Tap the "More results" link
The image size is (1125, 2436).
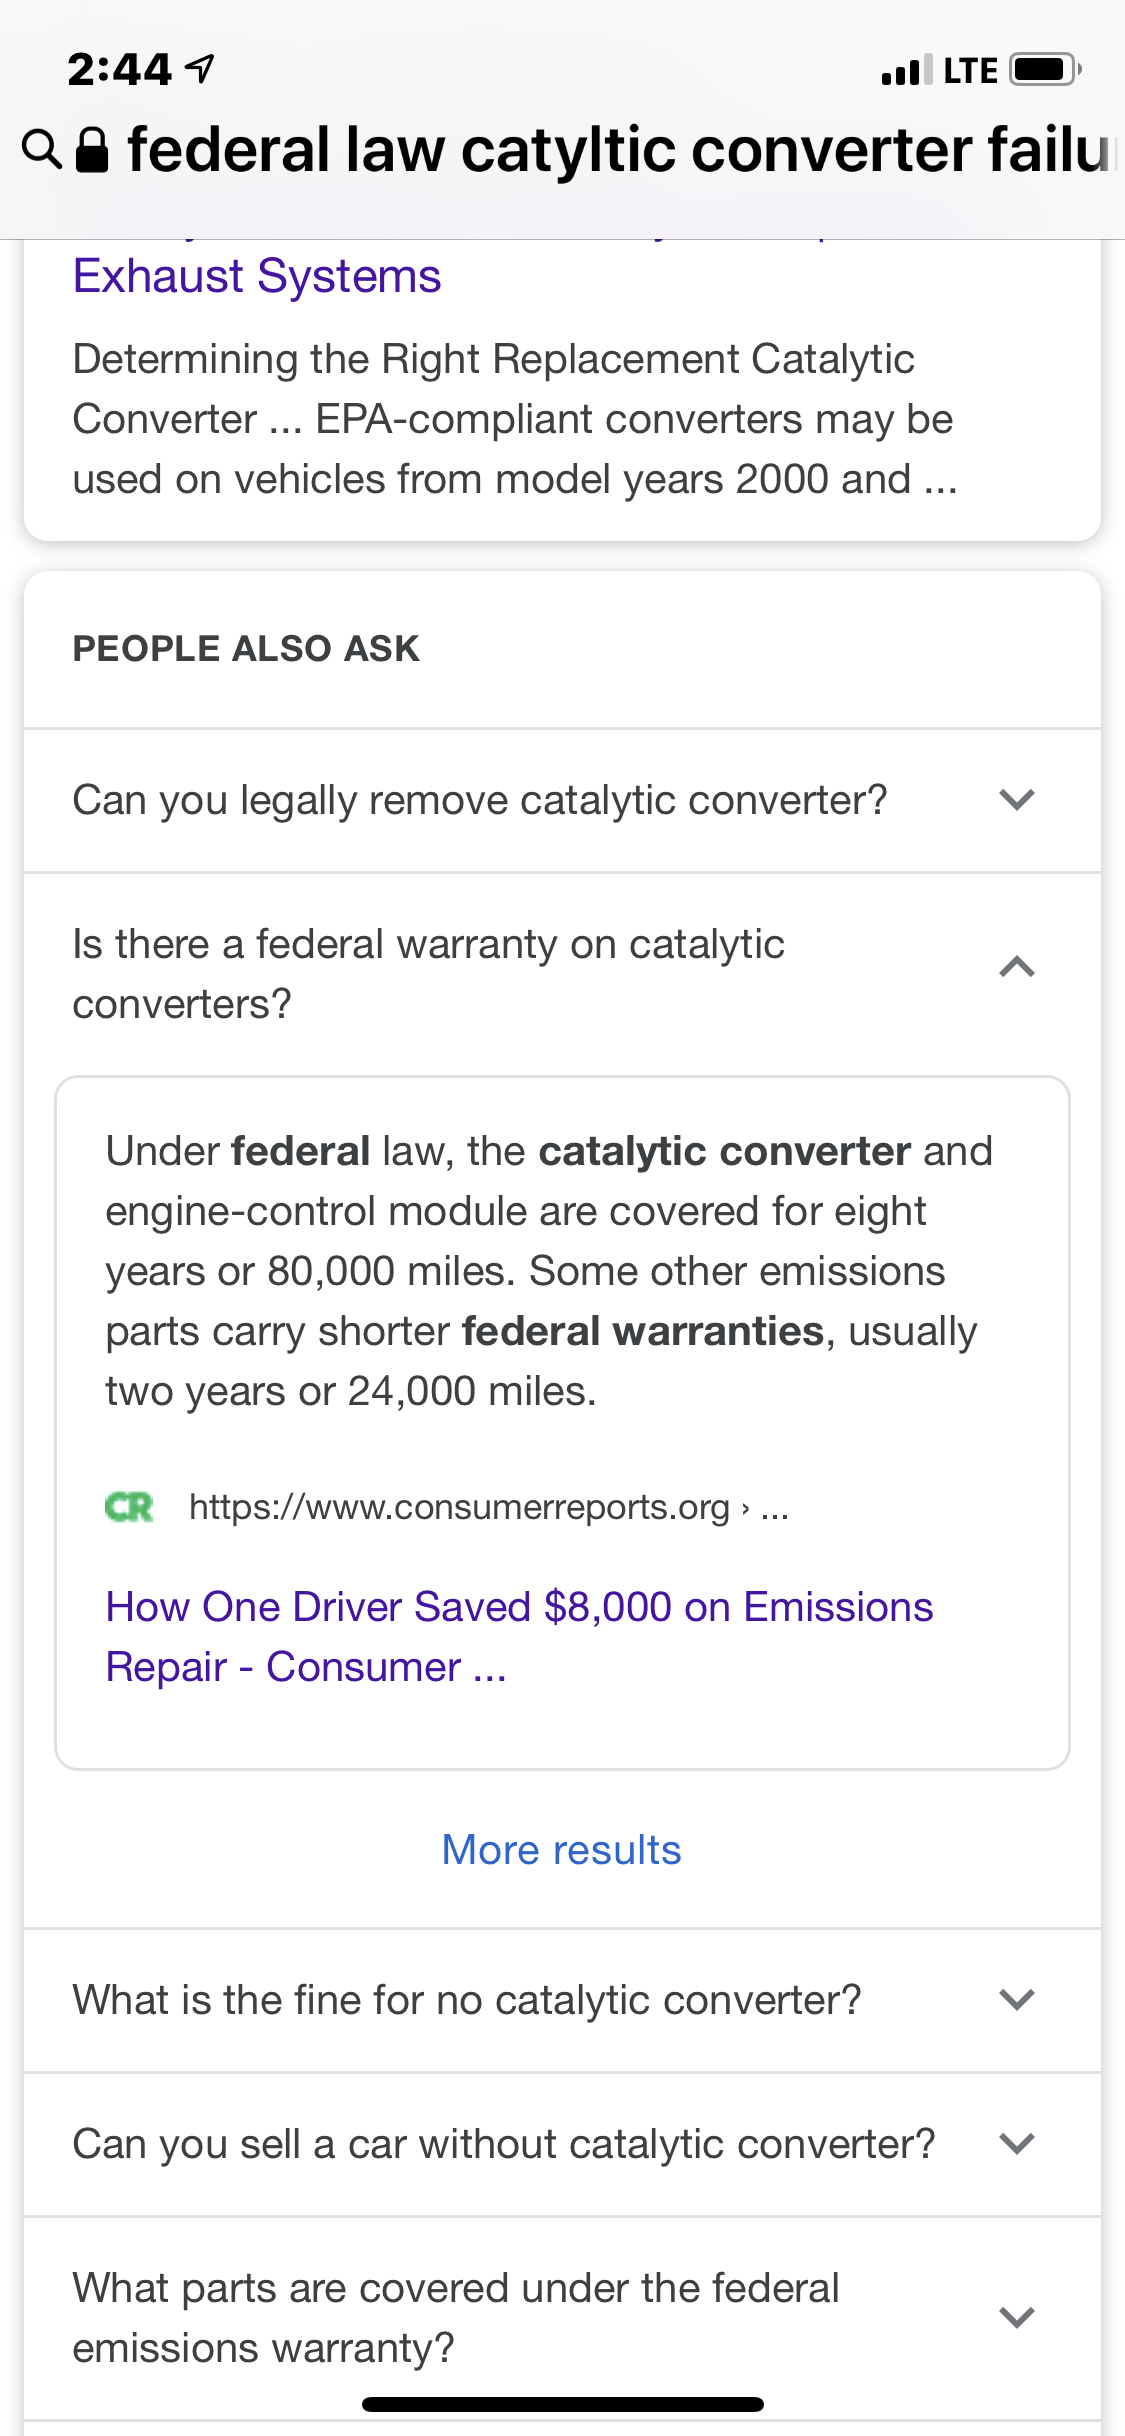tap(562, 1850)
